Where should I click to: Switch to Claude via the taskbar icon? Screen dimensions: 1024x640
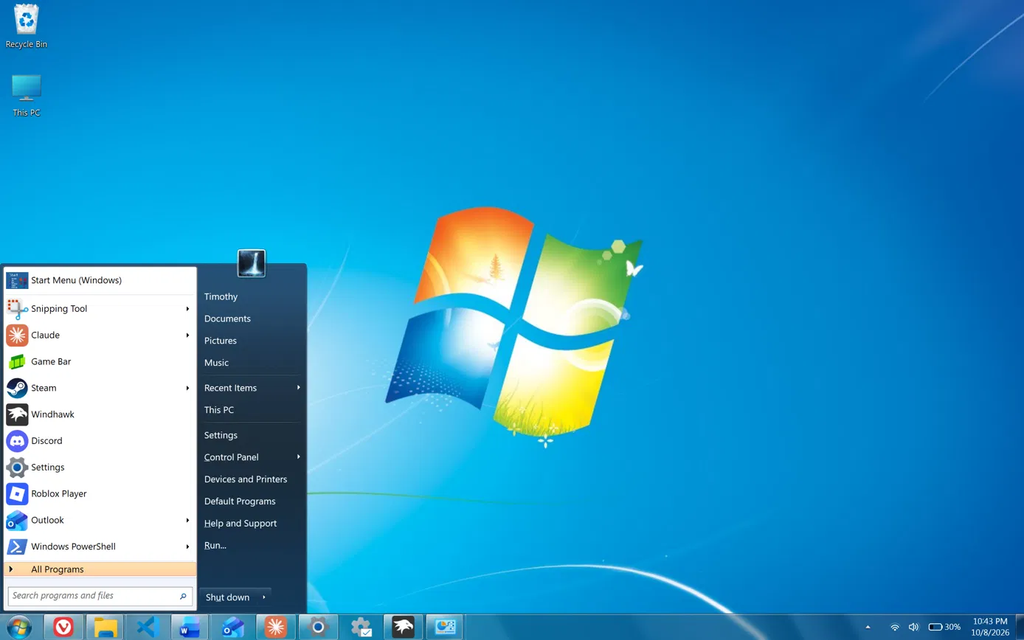[275, 628]
